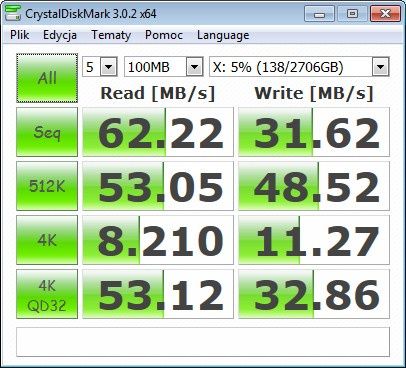Start the Seq benchmark test

pyautogui.click(x=47, y=132)
